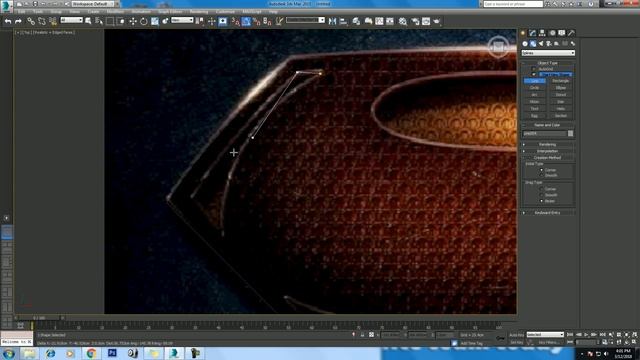Click the Render Production teapot icon
Screen dimensions: 640x360
437,21
